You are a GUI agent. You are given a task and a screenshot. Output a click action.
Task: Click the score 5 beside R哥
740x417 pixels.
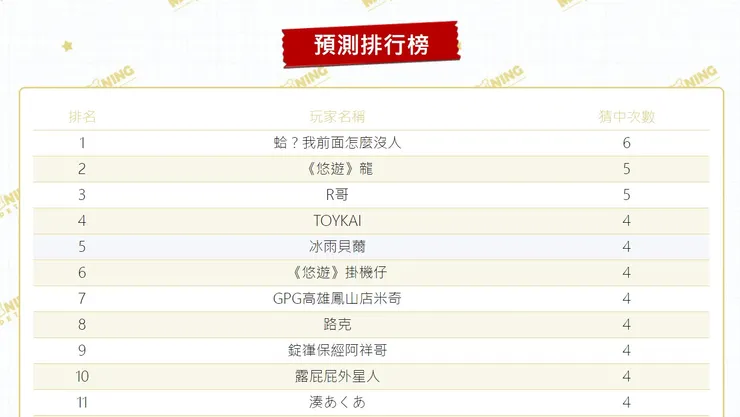pyautogui.click(x=626, y=195)
